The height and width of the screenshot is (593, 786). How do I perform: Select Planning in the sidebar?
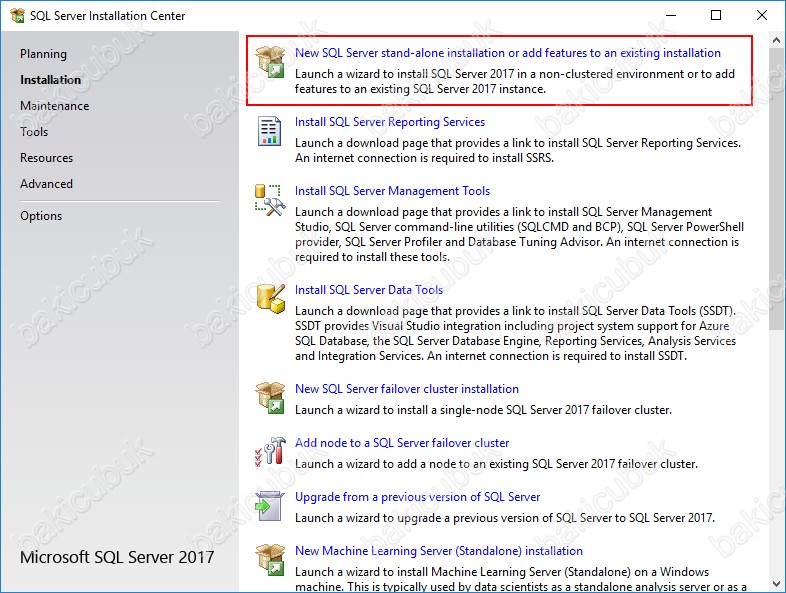tap(43, 54)
